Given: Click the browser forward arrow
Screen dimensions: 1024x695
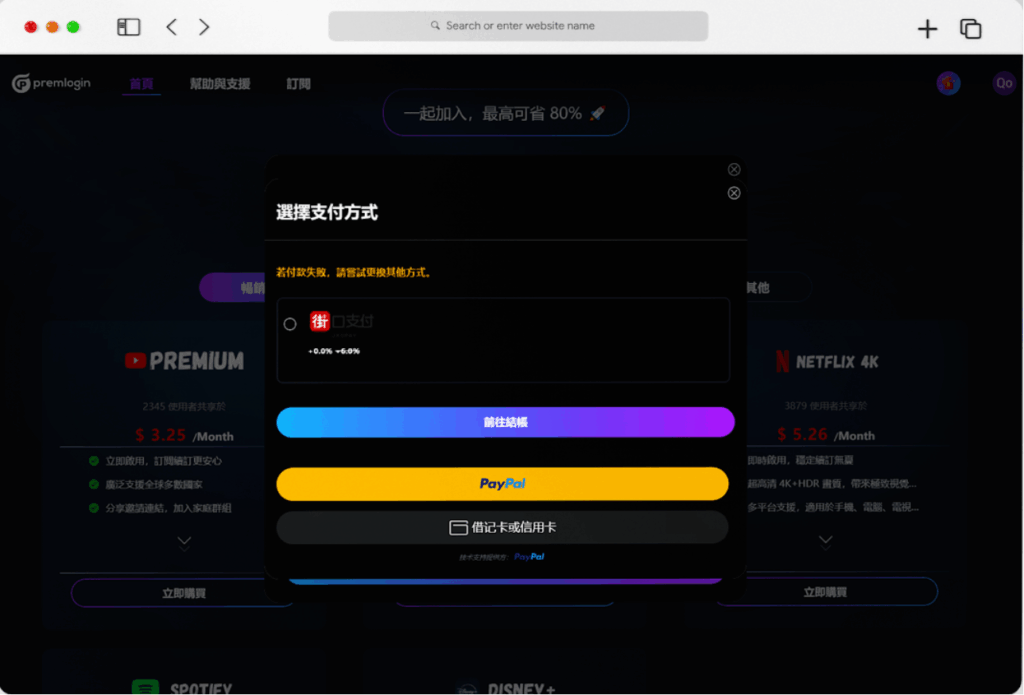Looking at the screenshot, I should 204,27.
